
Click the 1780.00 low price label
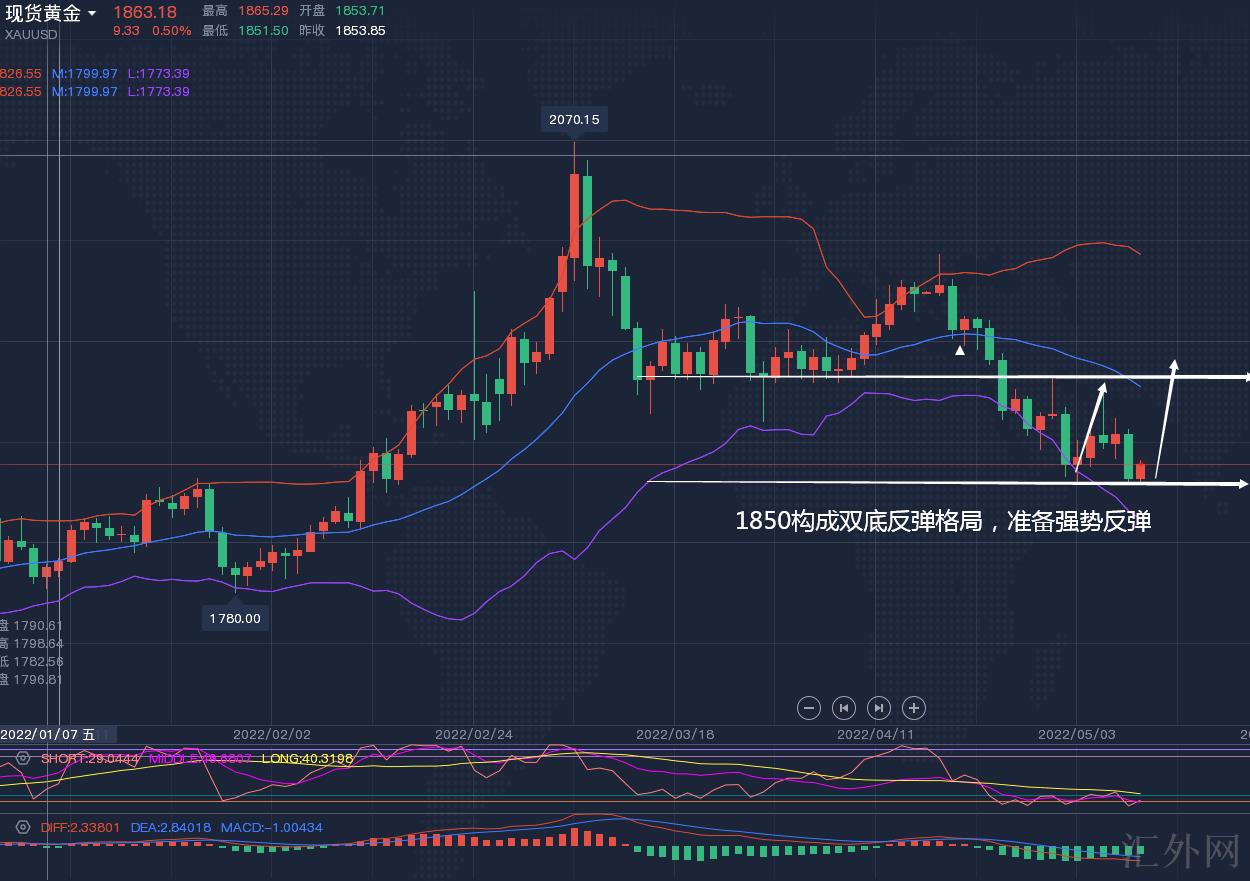click(235, 619)
